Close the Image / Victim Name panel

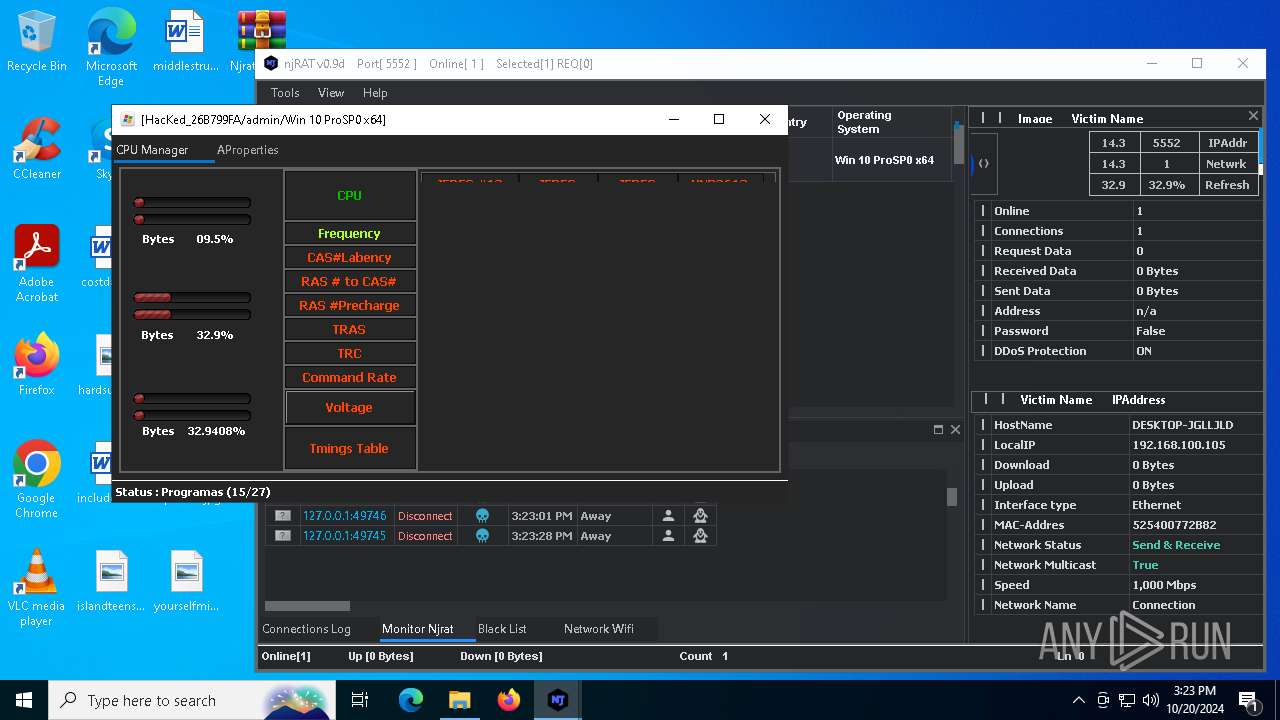coord(1253,116)
